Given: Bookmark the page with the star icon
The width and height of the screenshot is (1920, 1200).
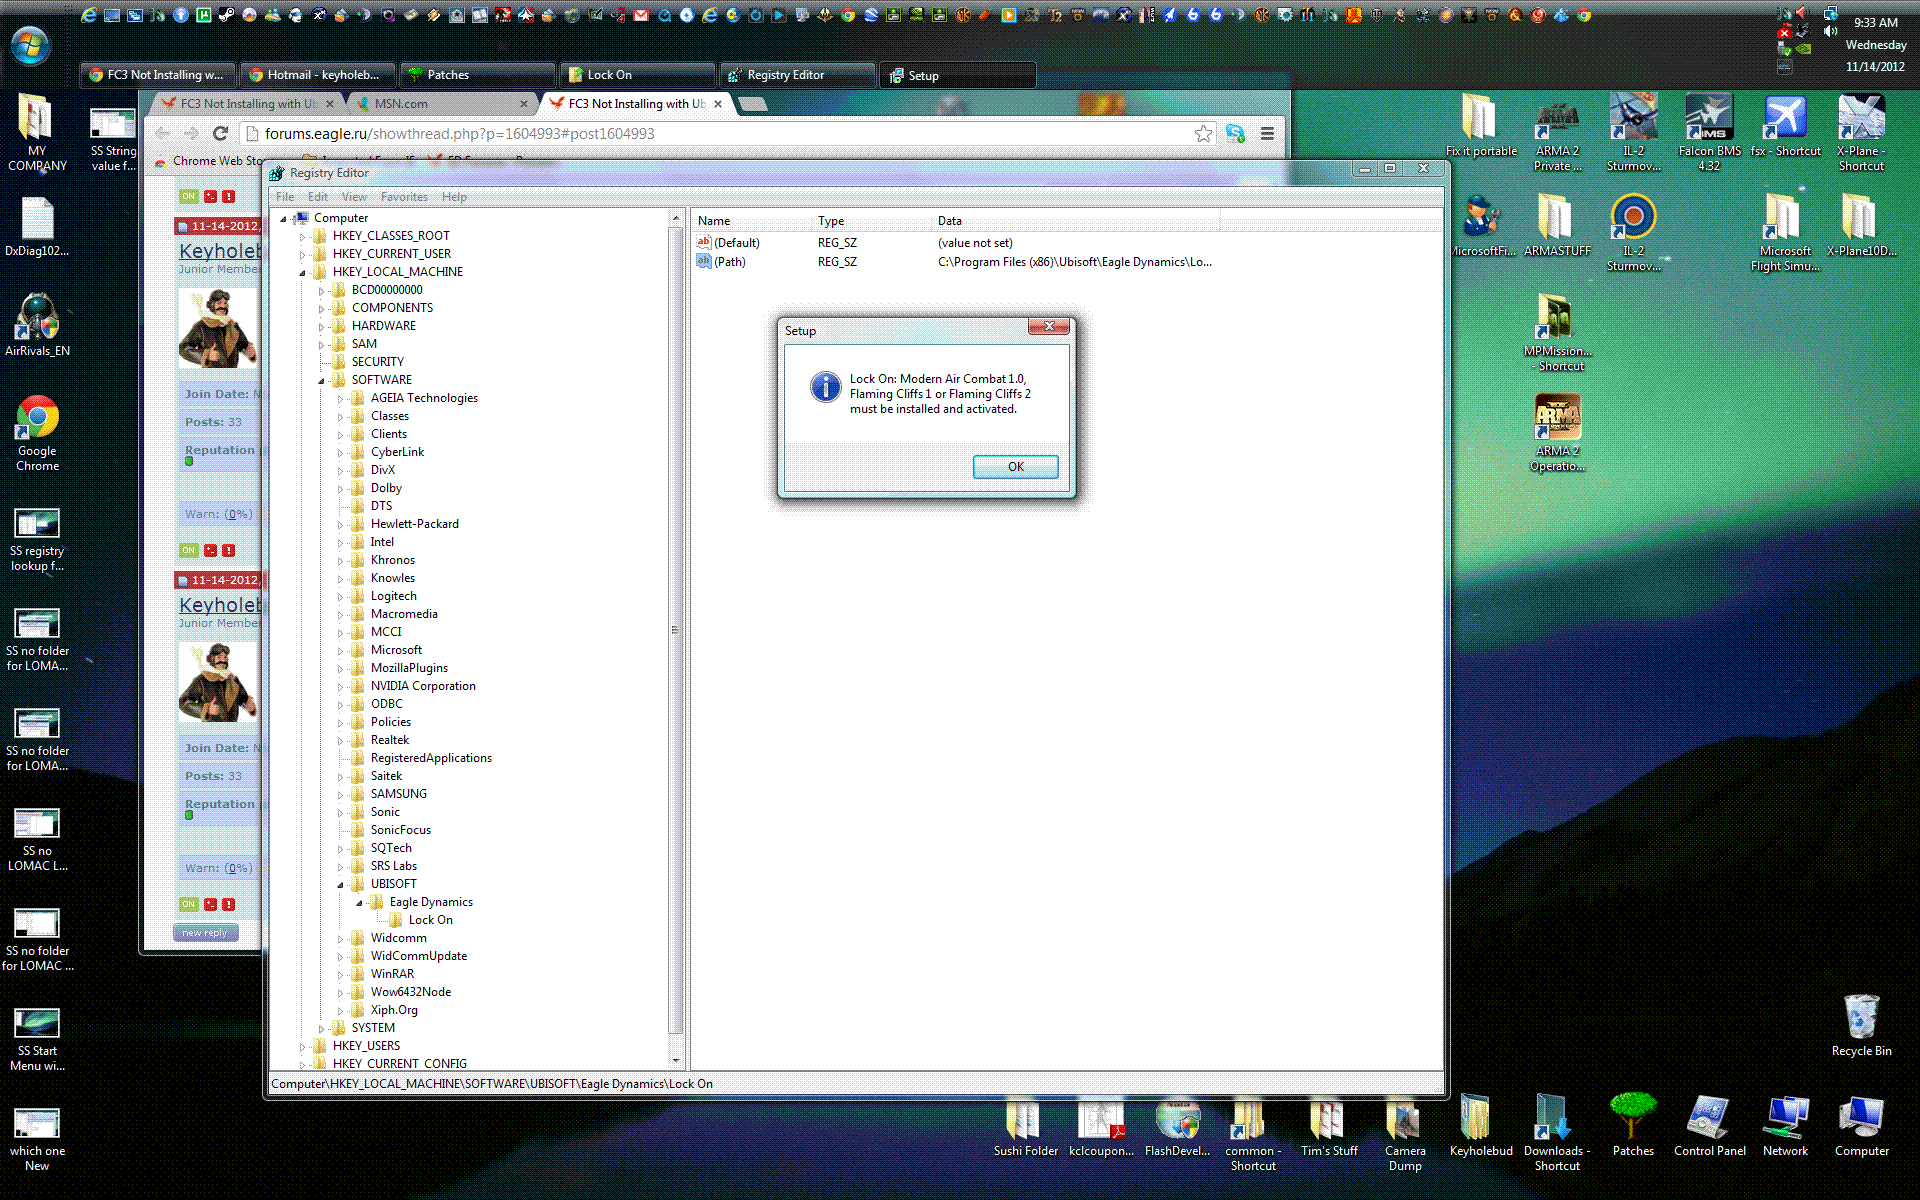Looking at the screenshot, I should tap(1203, 134).
